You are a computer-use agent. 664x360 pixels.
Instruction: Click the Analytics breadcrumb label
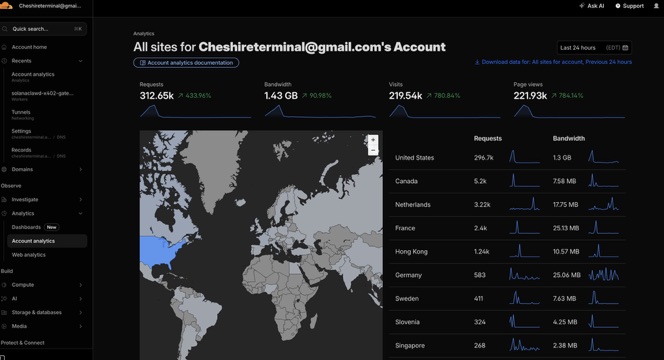pos(144,33)
